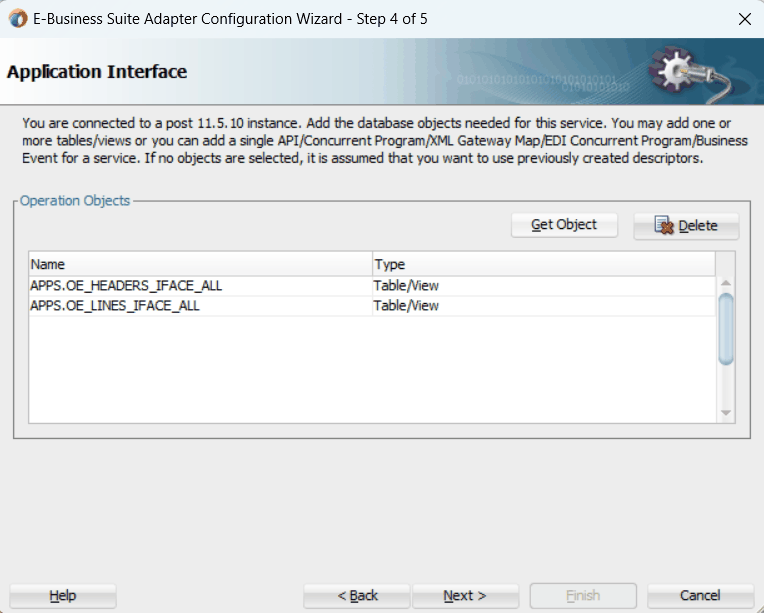
Task: Select the APPS.OE_HEADERS_IFACE_ALL row
Action: pyautogui.click(x=372, y=286)
